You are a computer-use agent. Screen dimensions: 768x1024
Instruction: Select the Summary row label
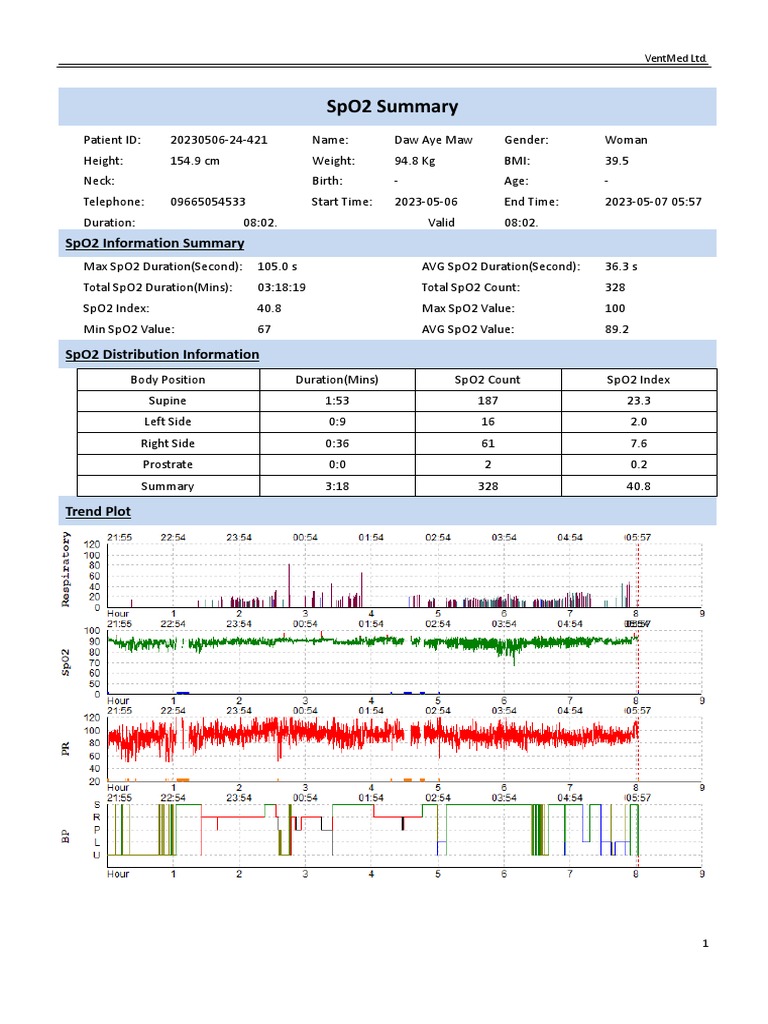(168, 487)
